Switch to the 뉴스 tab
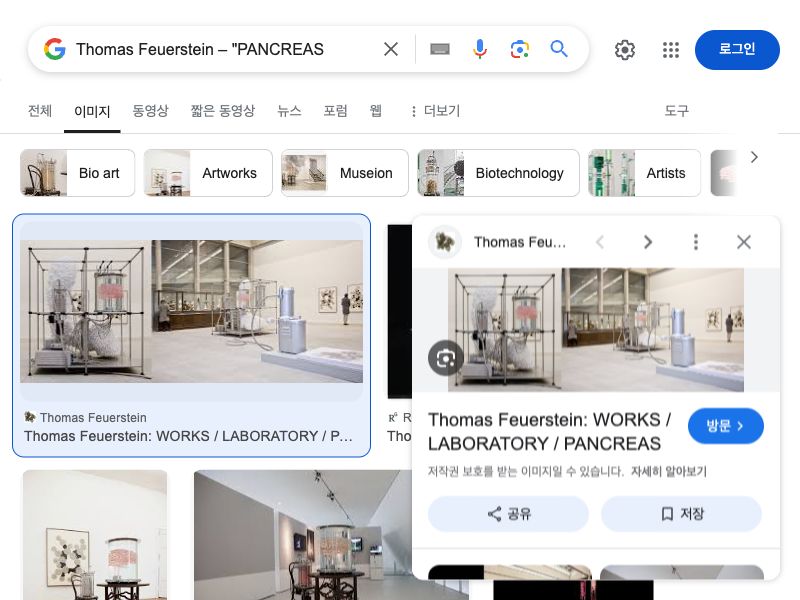Image resolution: width=800 pixels, height=600 pixels. click(289, 111)
